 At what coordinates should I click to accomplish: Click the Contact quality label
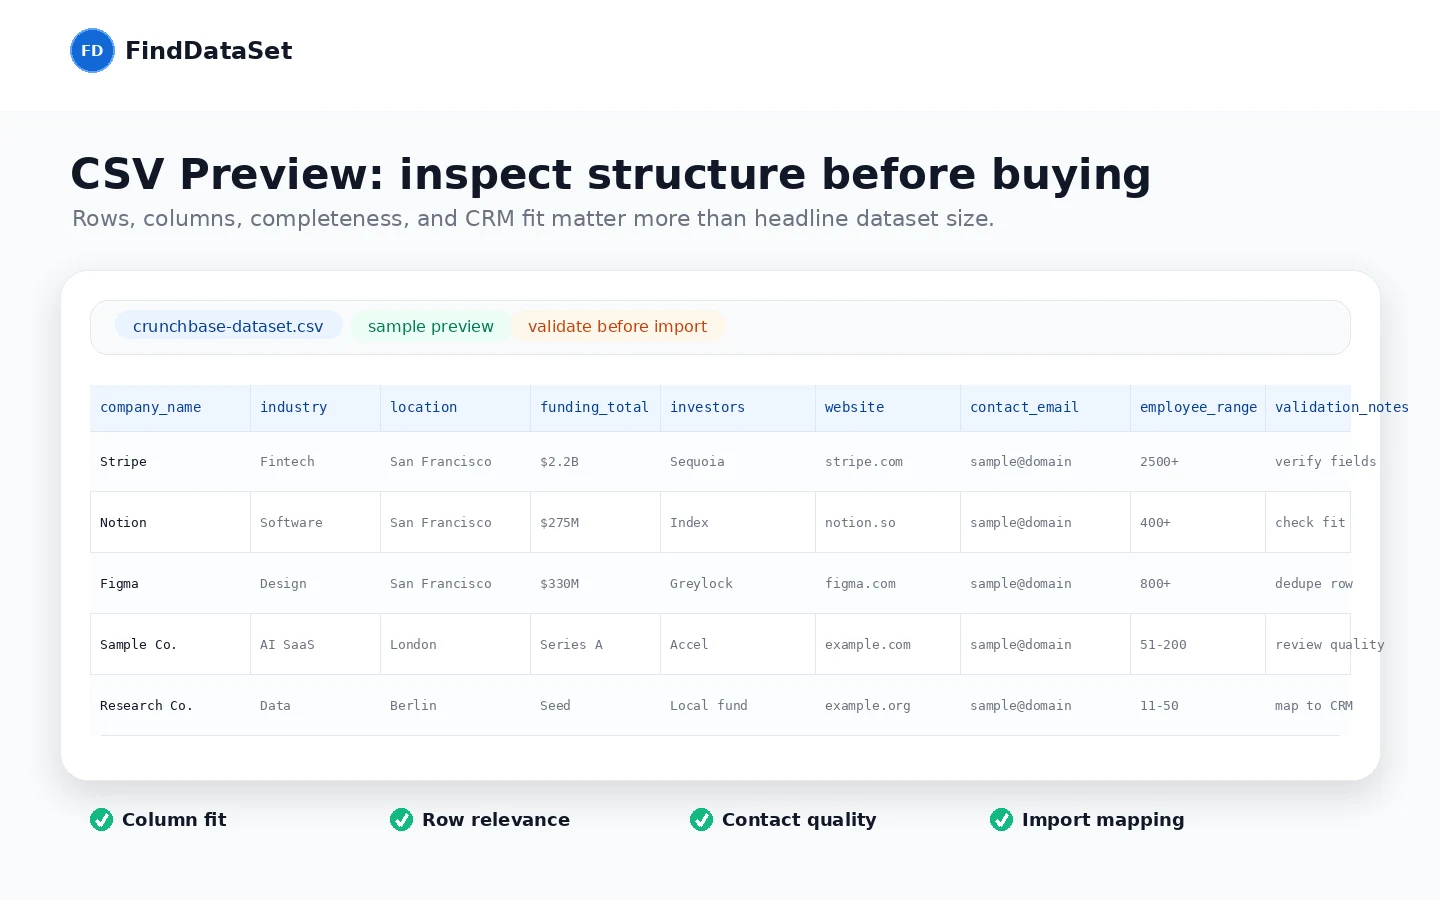(799, 820)
